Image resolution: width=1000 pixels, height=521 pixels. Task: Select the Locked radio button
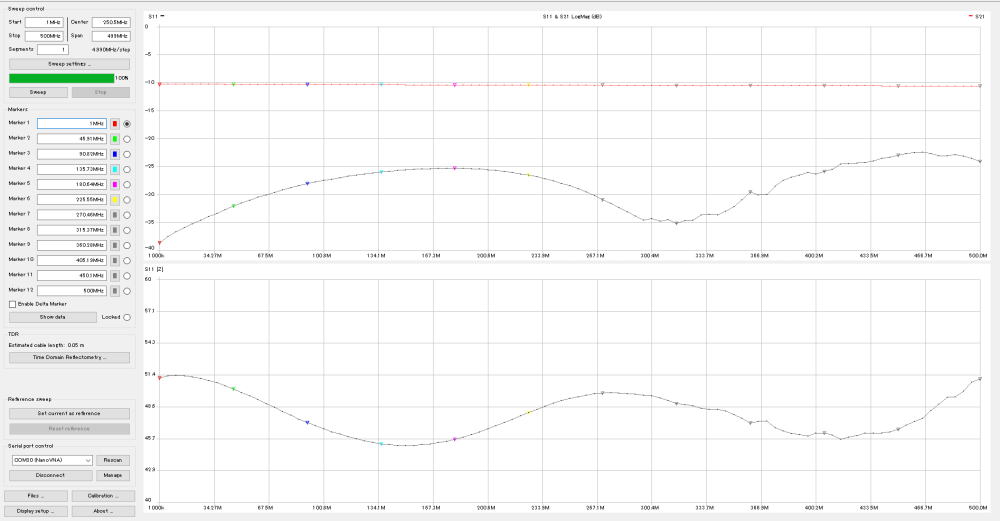coord(127,317)
